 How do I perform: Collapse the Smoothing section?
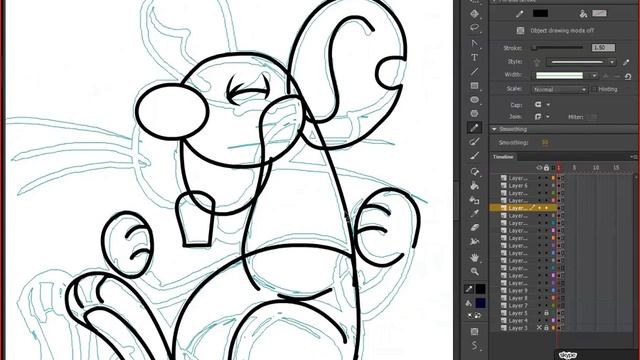pyautogui.click(x=494, y=129)
